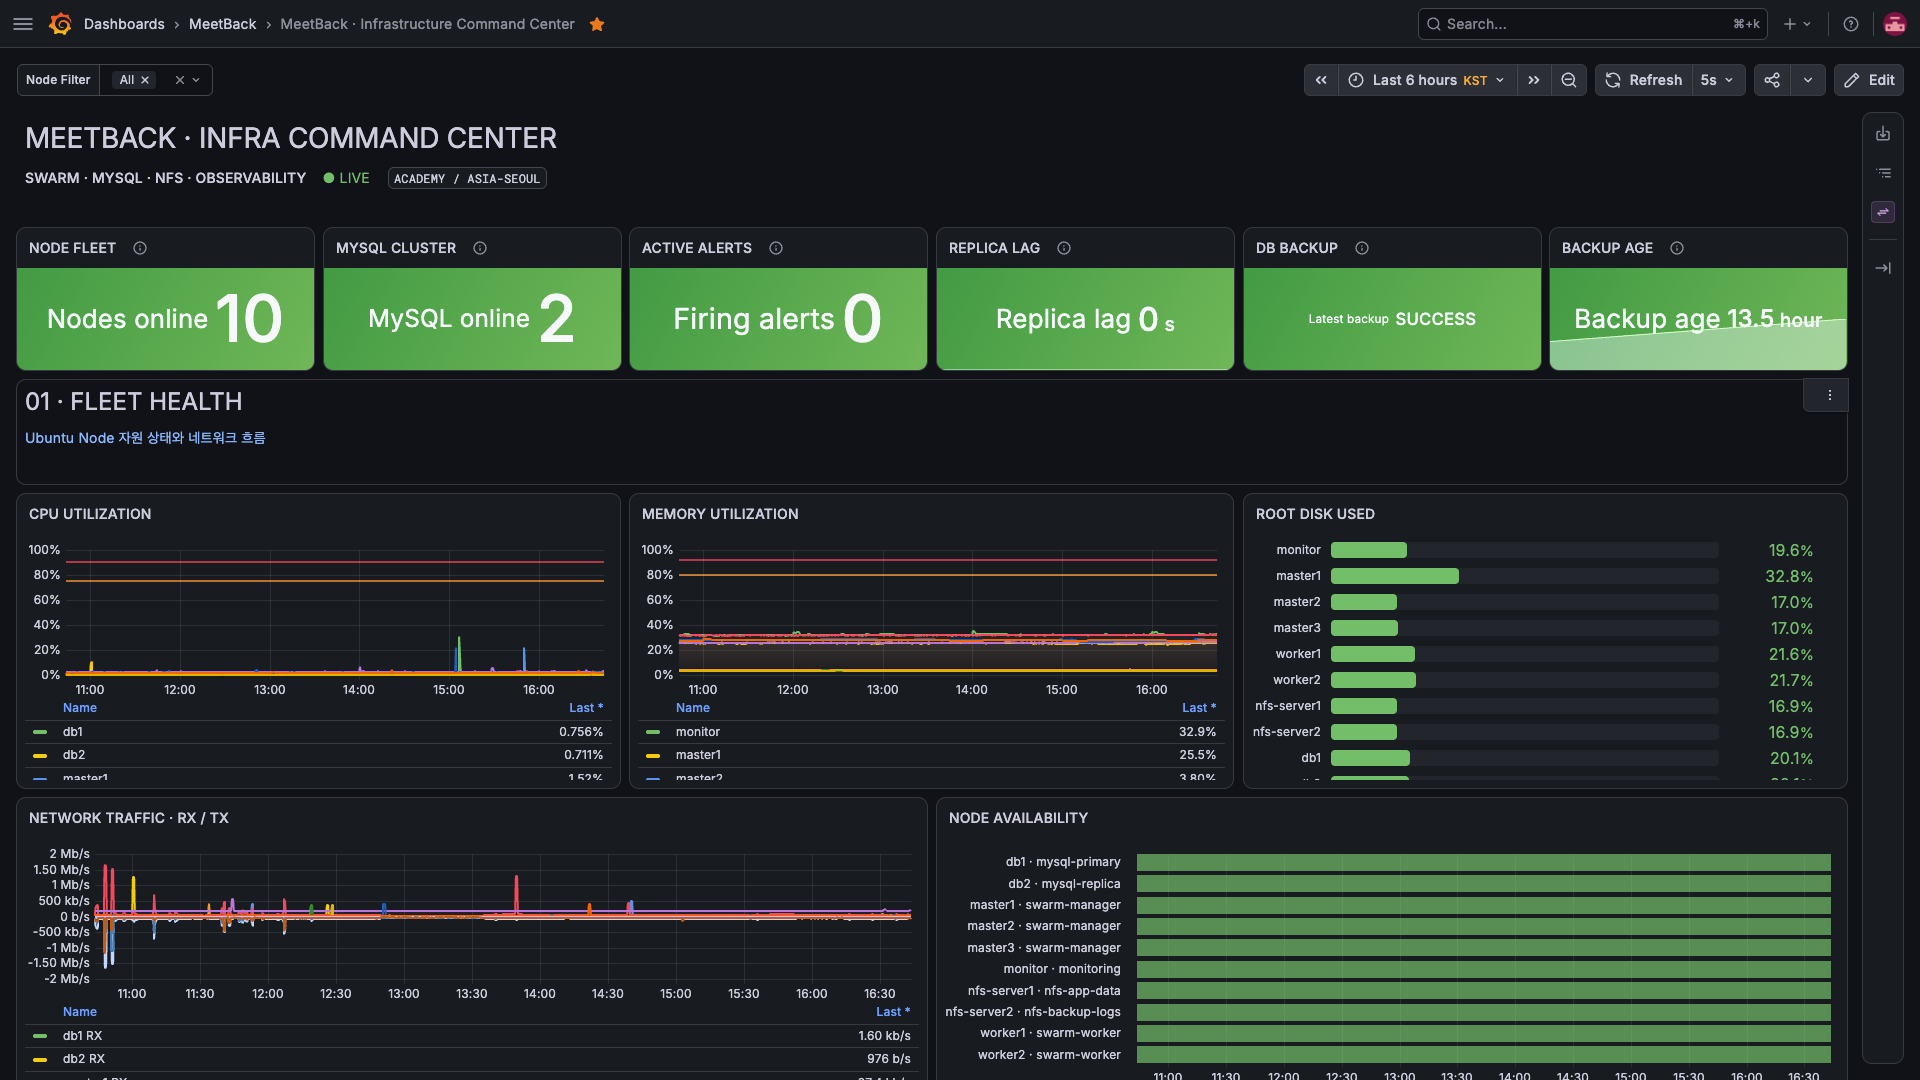
Task: Click the Firing alerts stat panel
Action: pos(778,319)
